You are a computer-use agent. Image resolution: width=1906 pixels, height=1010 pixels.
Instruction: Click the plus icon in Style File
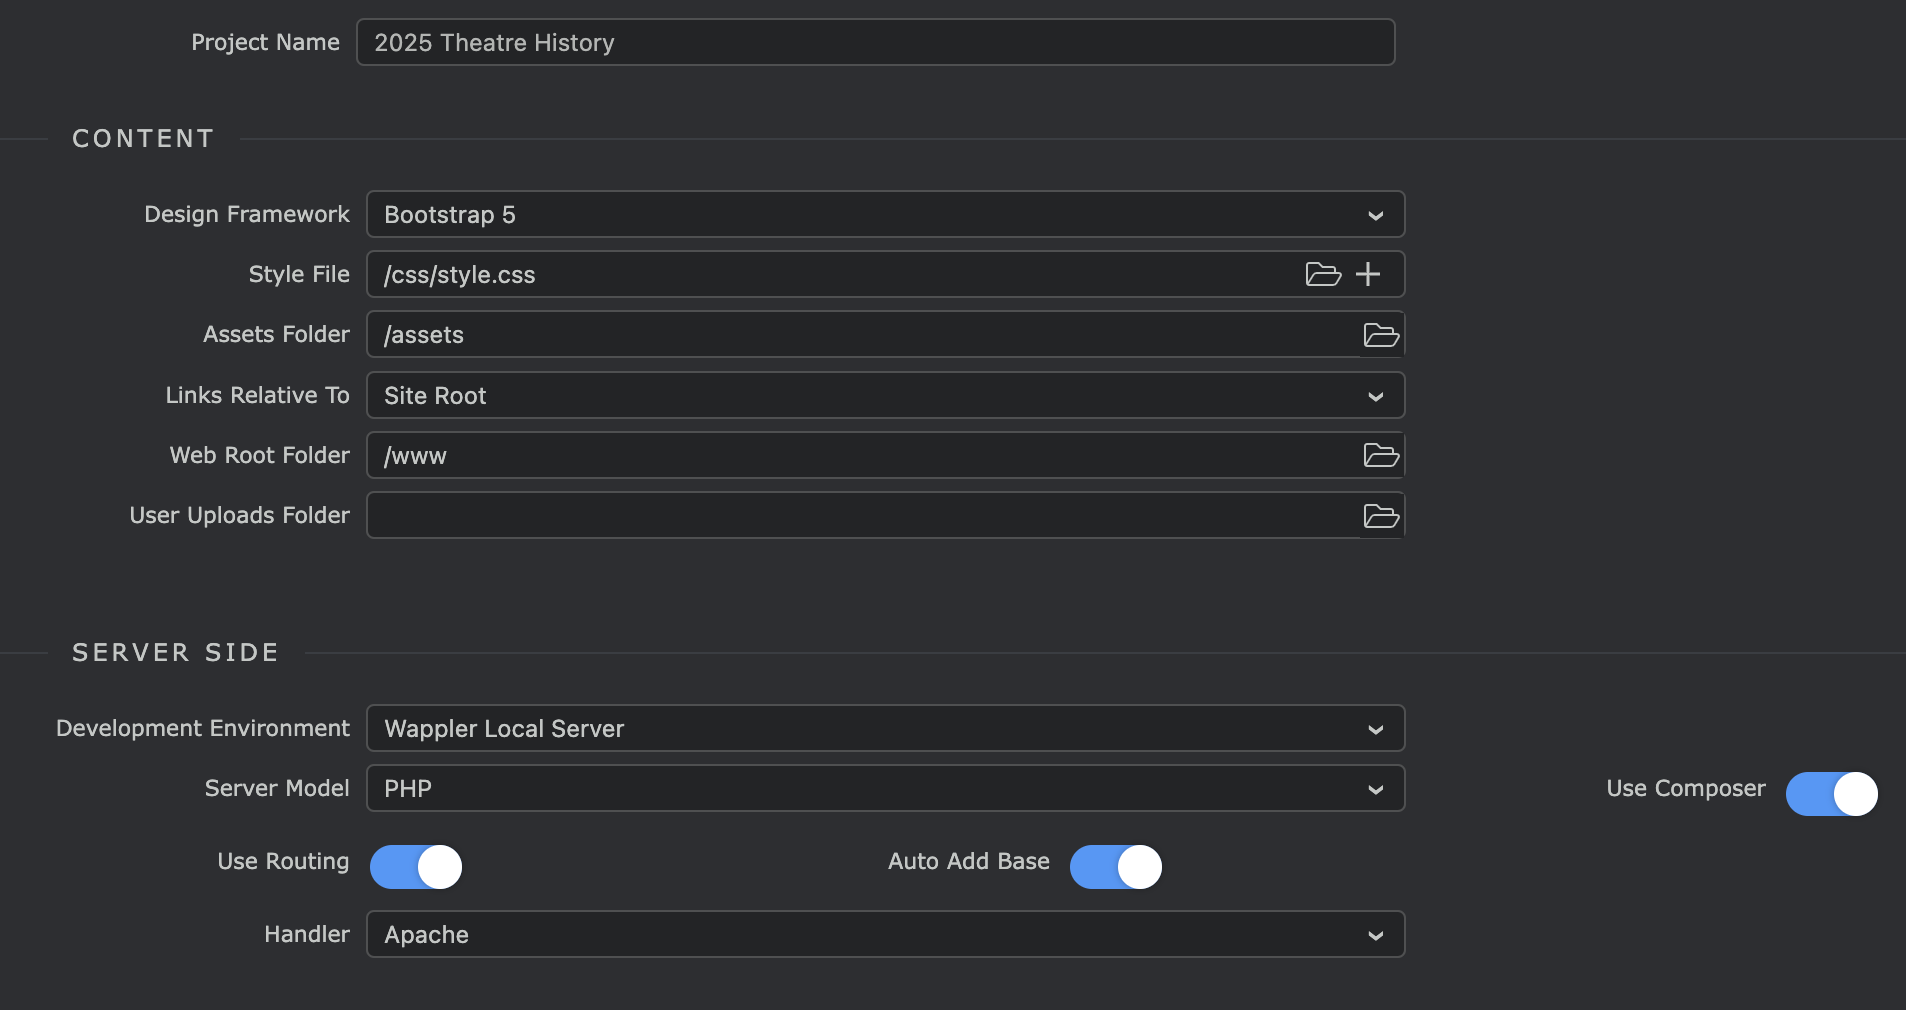[1368, 274]
